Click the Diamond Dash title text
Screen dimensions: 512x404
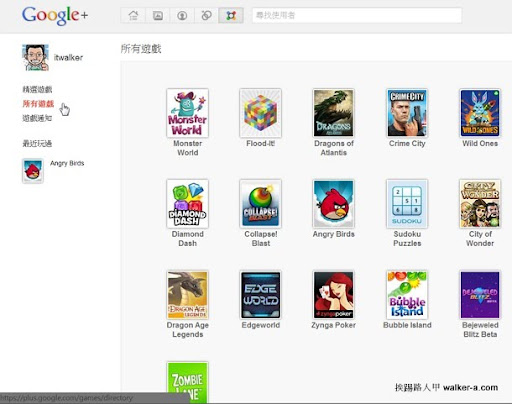pyautogui.click(x=188, y=239)
